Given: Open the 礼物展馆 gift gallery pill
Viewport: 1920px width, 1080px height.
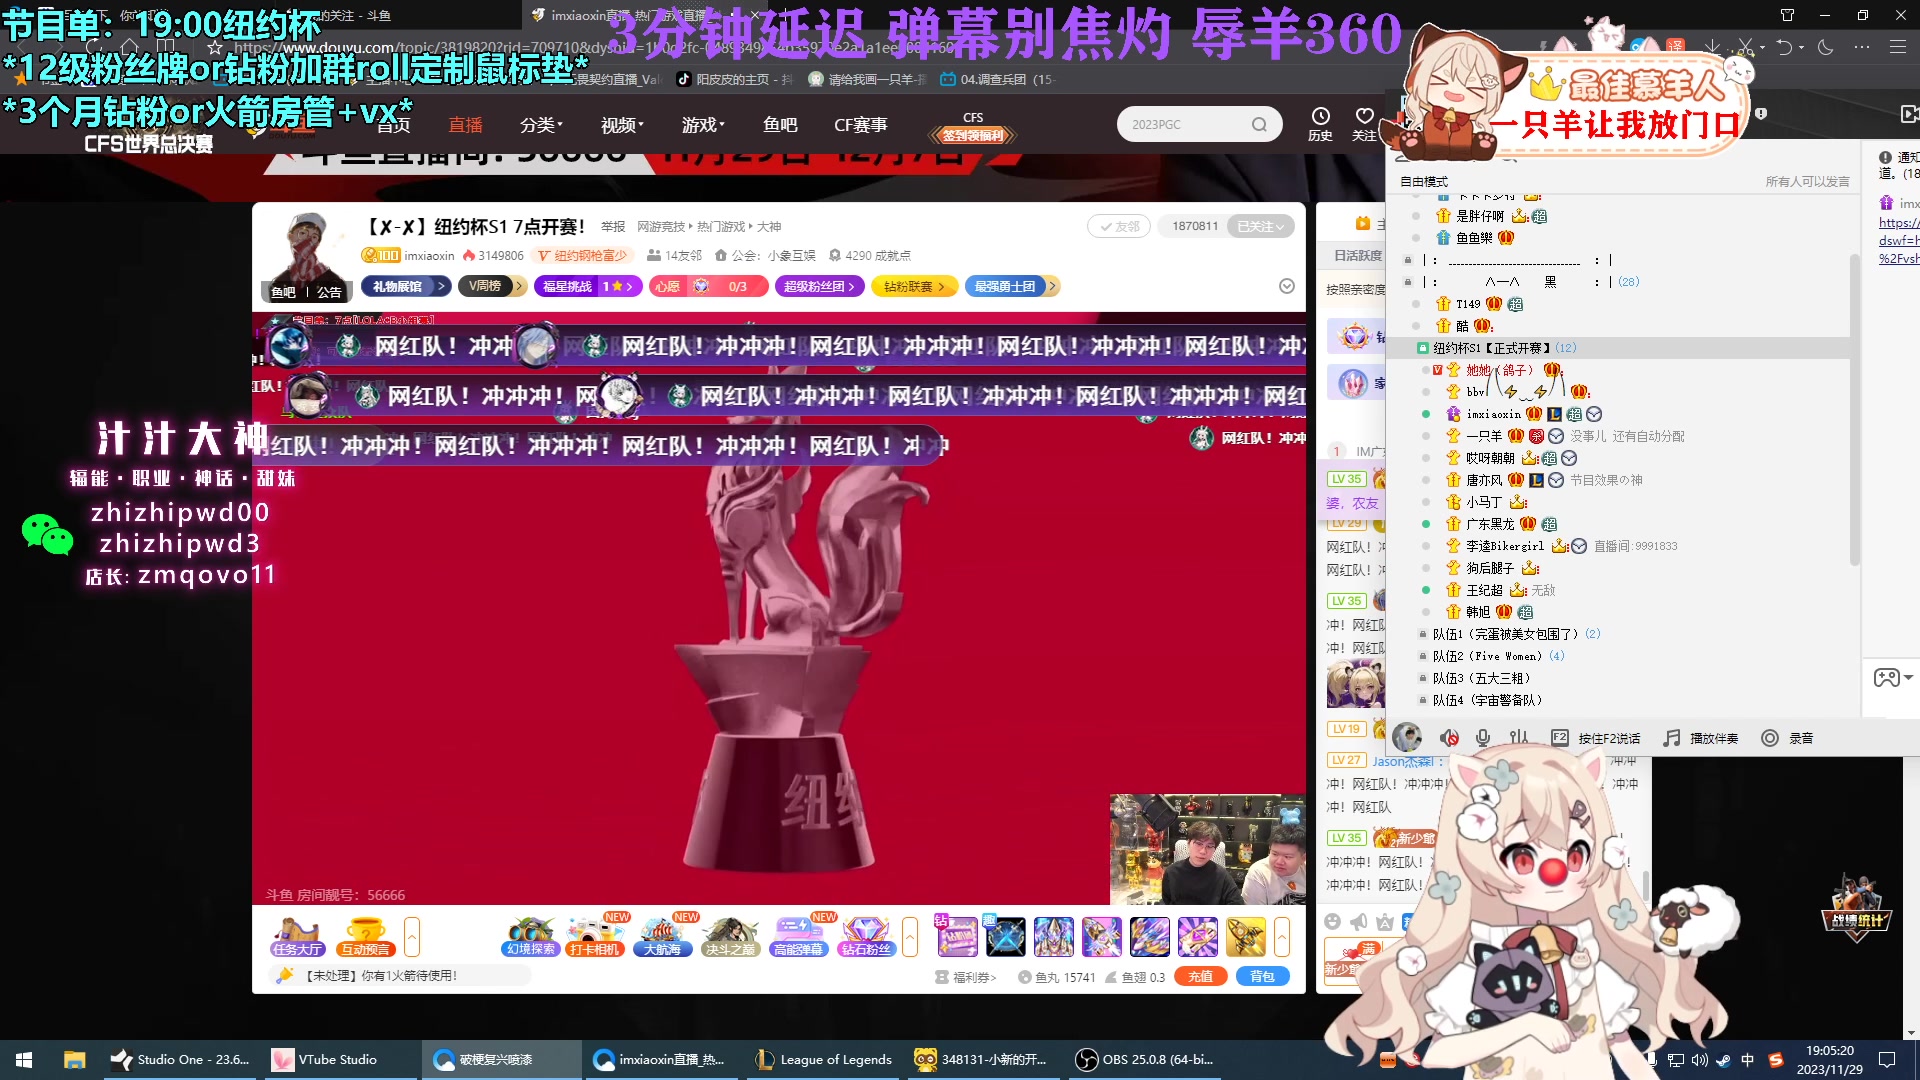Looking at the screenshot, I should coord(406,286).
